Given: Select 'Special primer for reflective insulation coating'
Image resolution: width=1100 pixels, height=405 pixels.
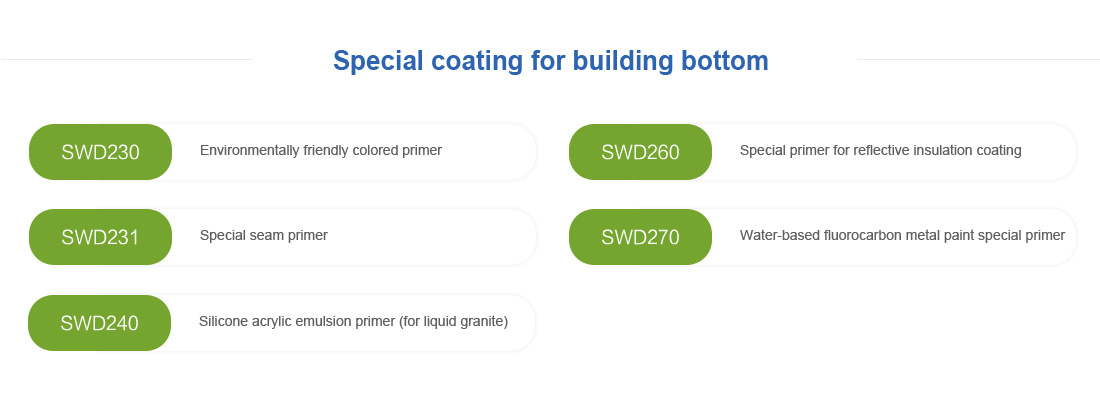Looking at the screenshot, I should [880, 150].
